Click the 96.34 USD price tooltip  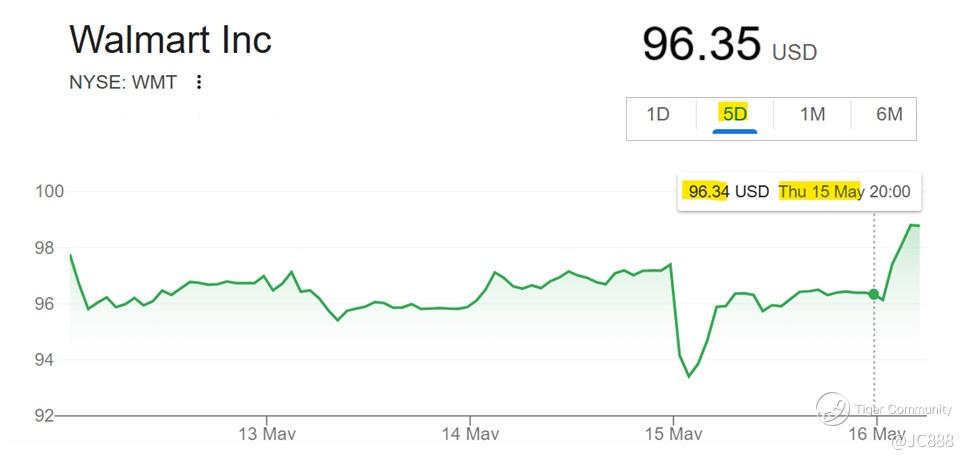pos(800,192)
